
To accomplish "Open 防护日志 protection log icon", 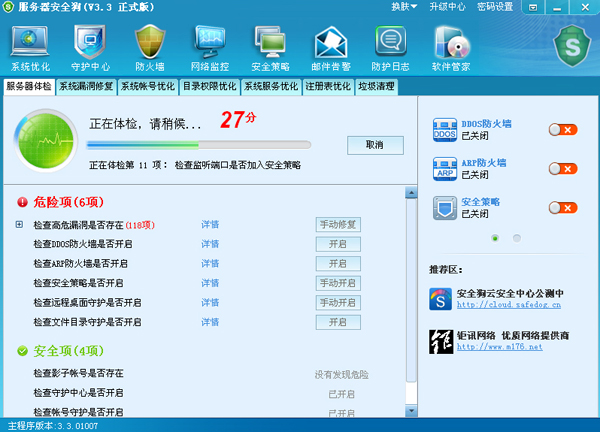I will click(x=390, y=48).
